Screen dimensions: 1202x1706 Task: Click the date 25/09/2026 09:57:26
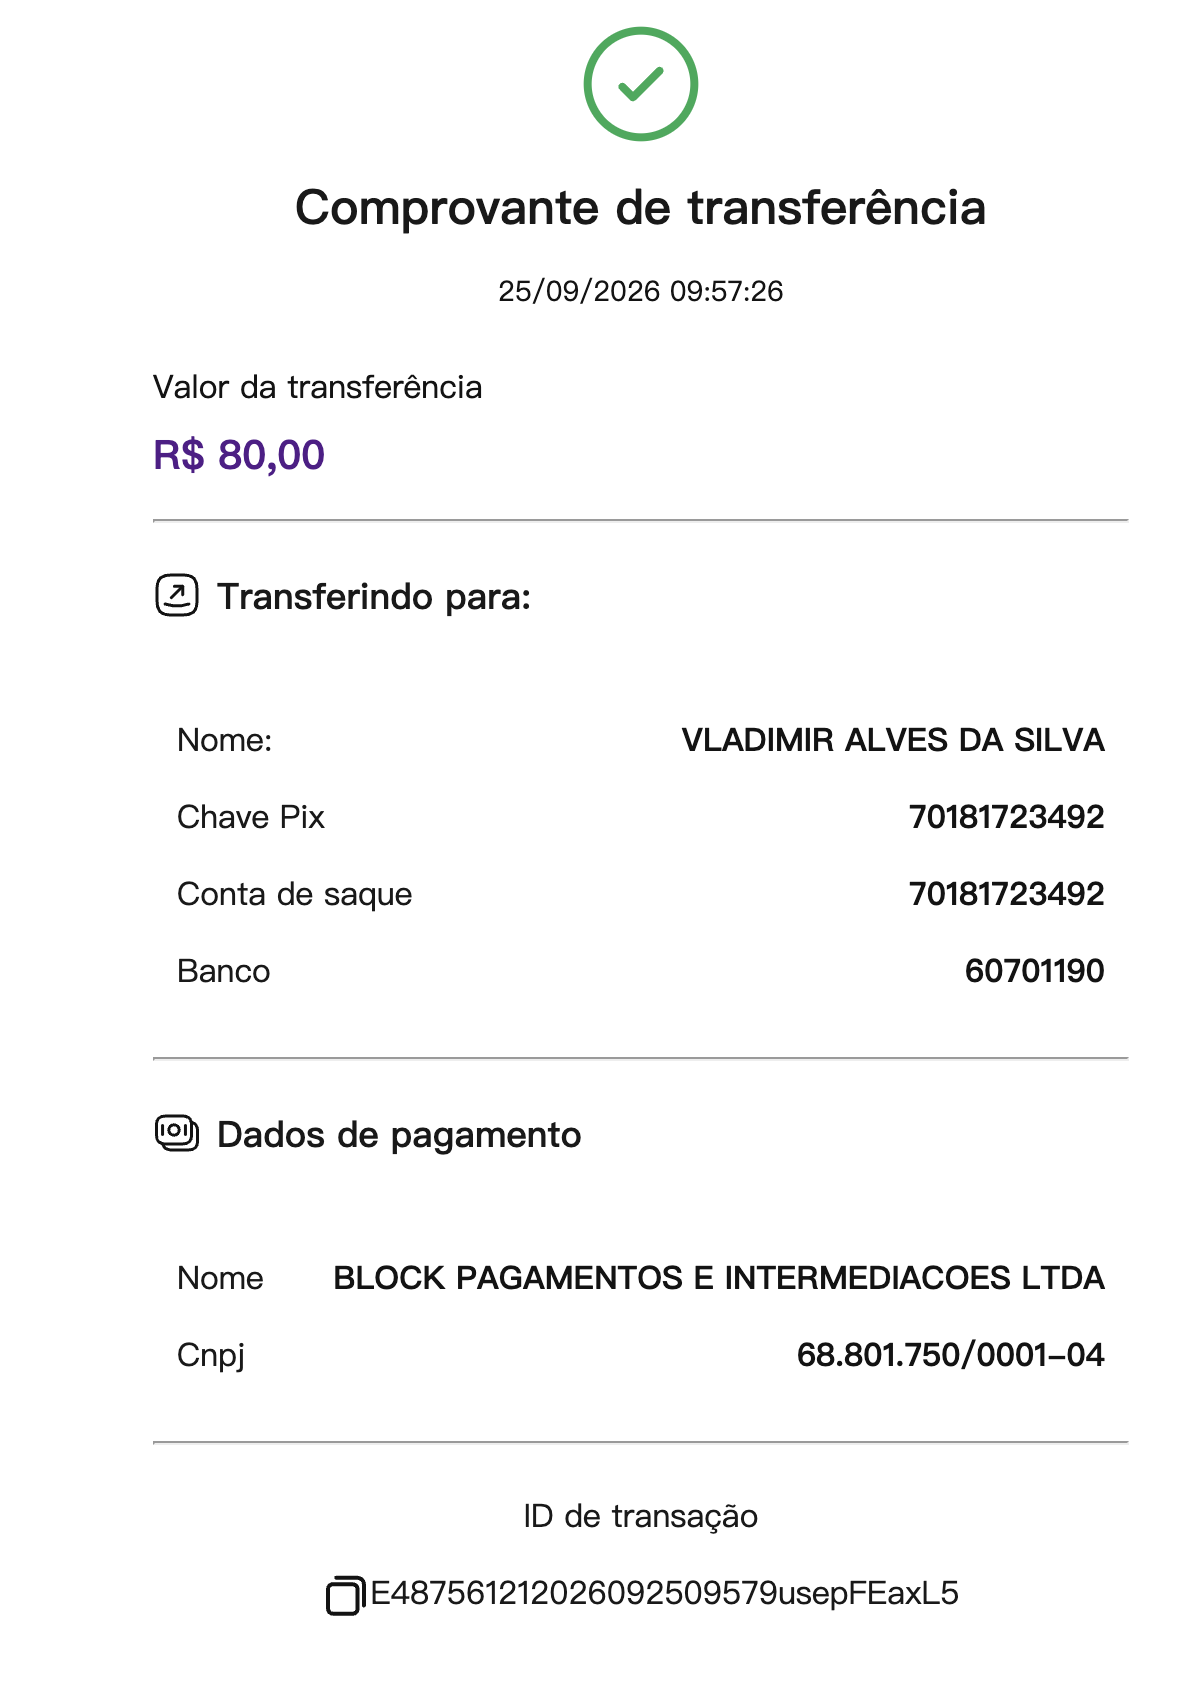[640, 291]
